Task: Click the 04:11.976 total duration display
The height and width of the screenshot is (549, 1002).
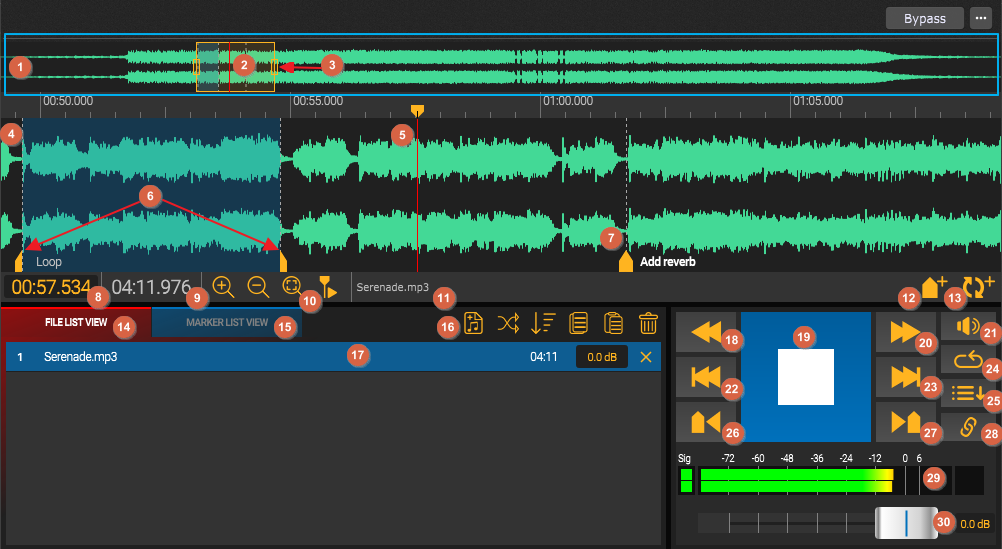Action: click(x=151, y=287)
